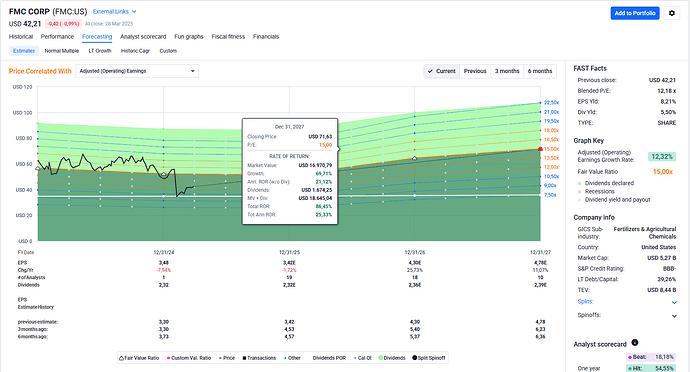Screen dimensions: 690x372
Task: Click the magenta Custom Val. Ratio legend marker
Action: pyautogui.click(x=169, y=358)
